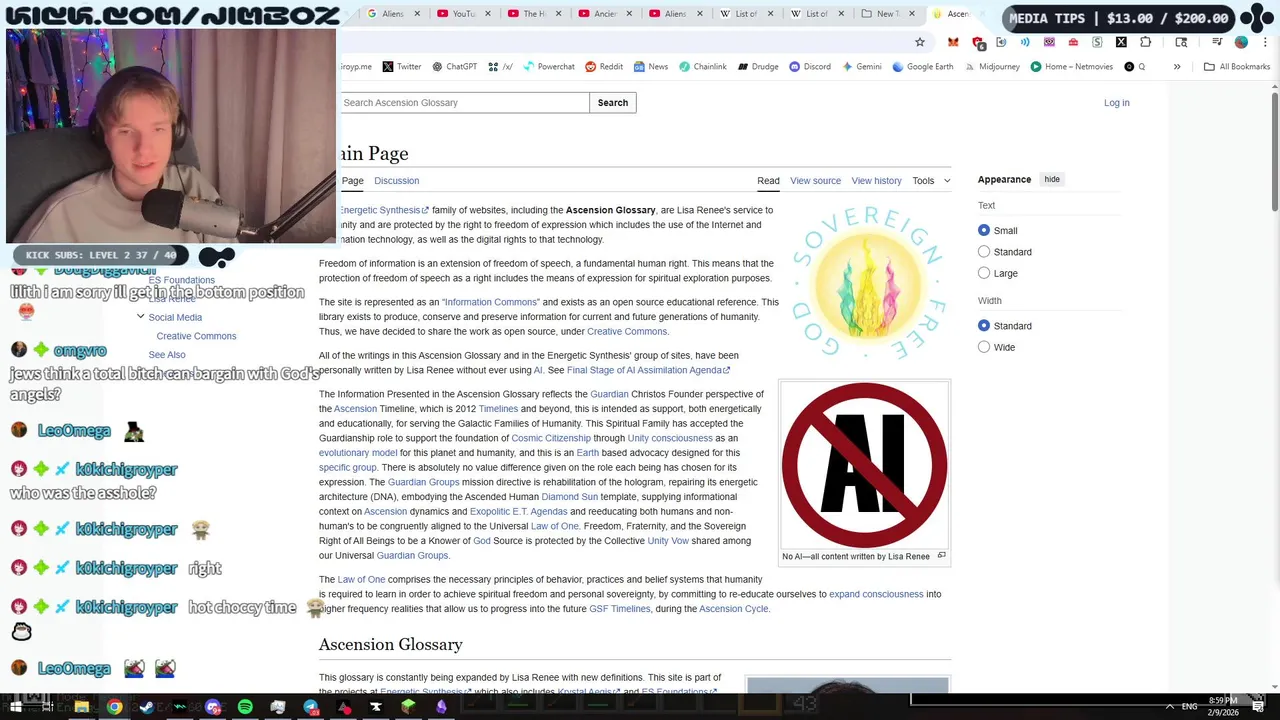Click the Log in link

click(1116, 103)
